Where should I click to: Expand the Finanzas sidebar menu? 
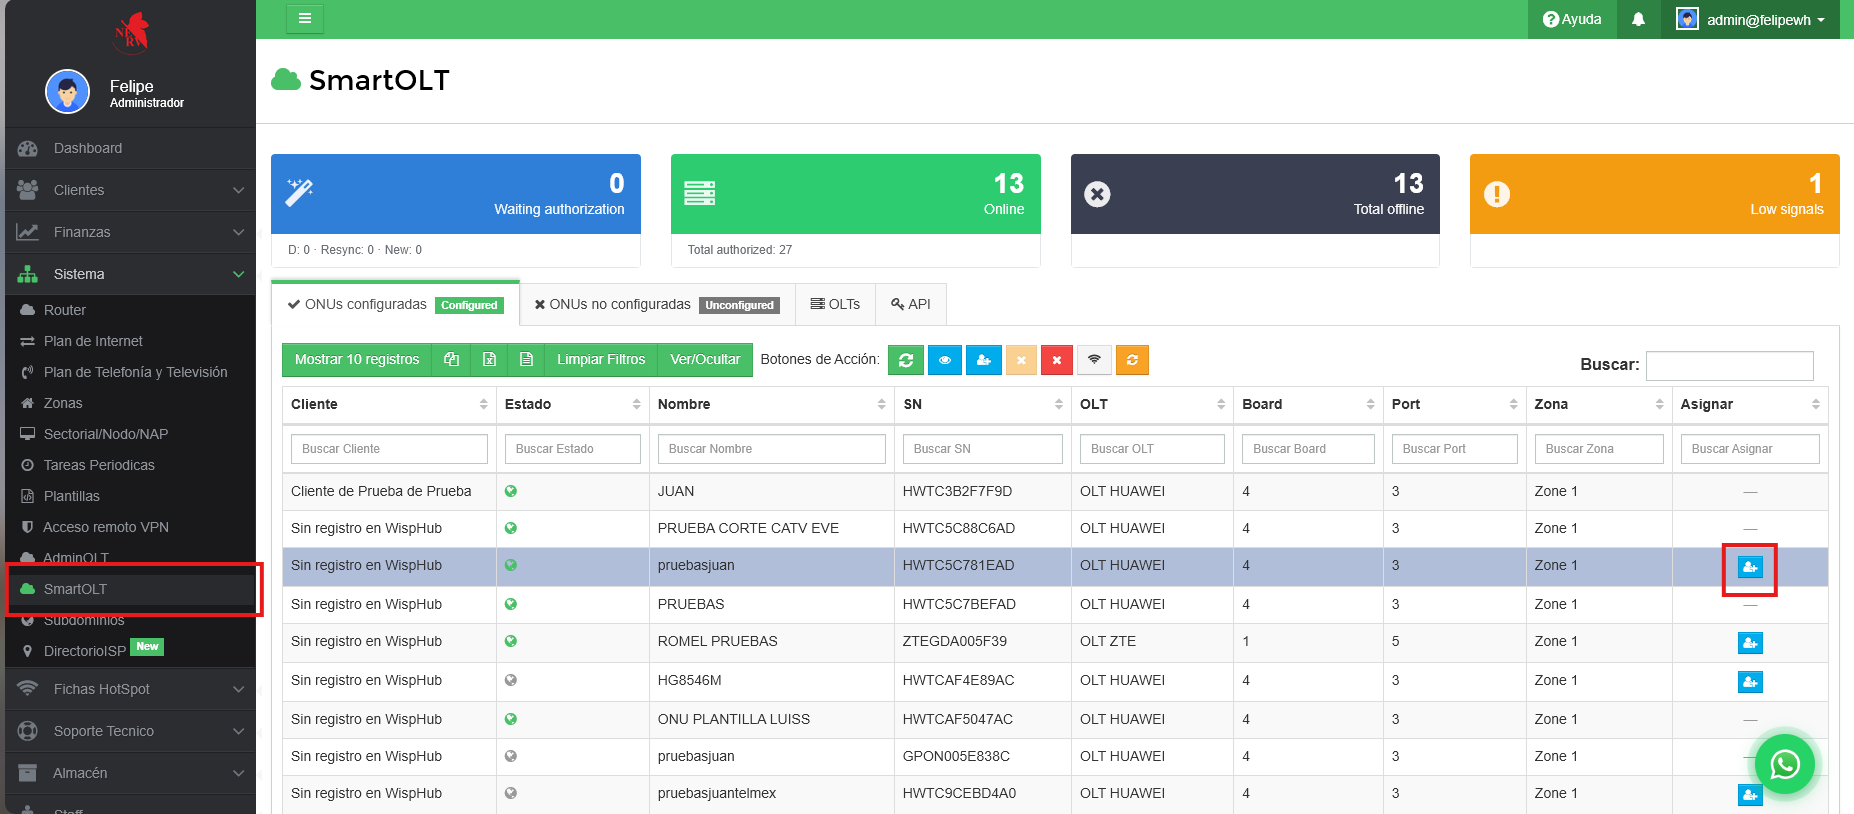[x=130, y=232]
